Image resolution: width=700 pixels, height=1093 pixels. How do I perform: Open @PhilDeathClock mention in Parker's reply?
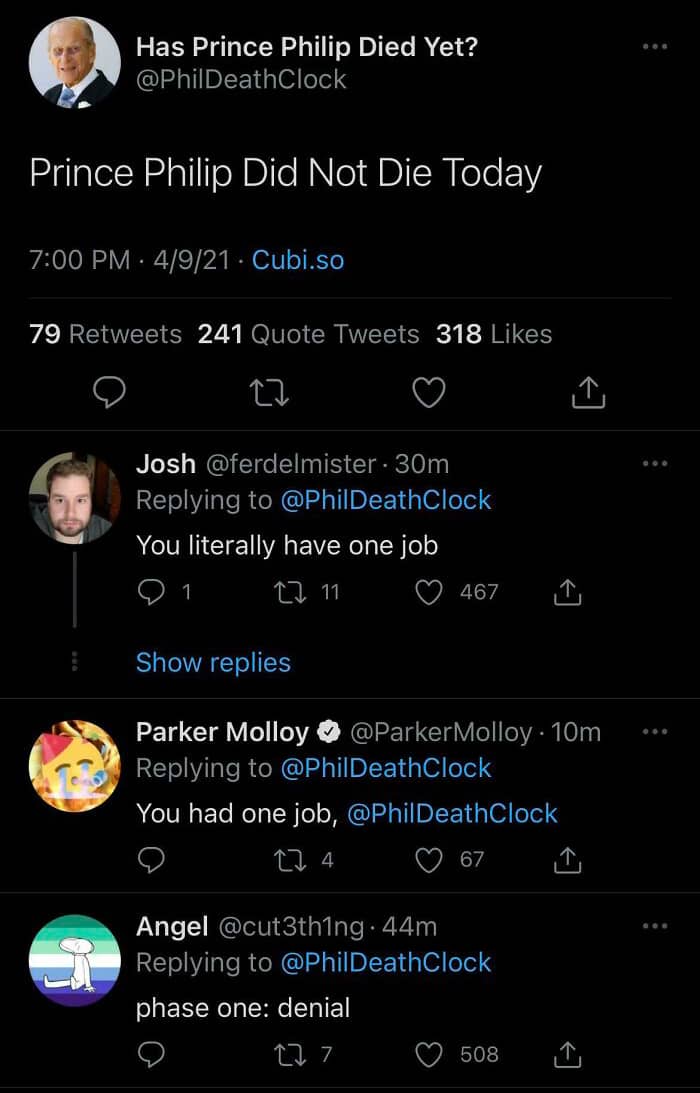pyautogui.click(x=452, y=813)
